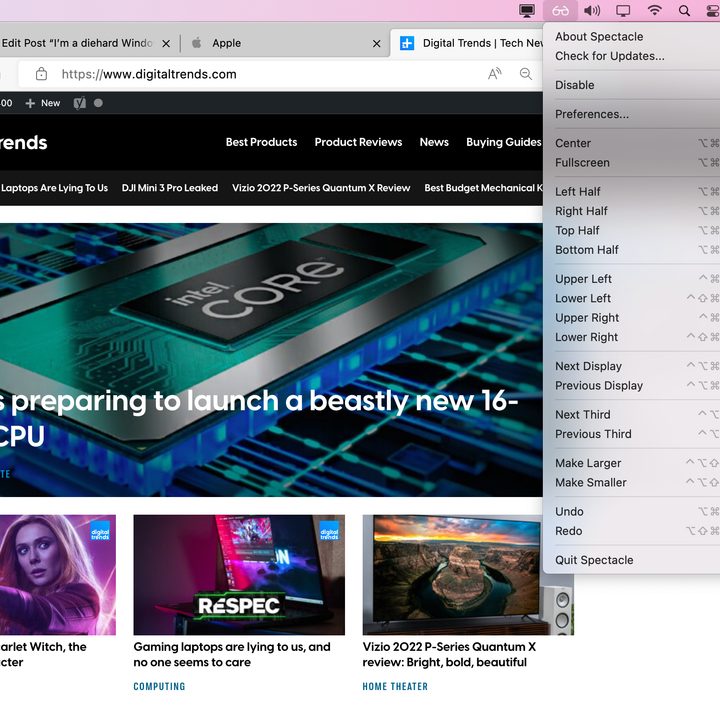Open Best Budget Mechanical trending link
Screen dimensions: 720x720
tap(484, 188)
